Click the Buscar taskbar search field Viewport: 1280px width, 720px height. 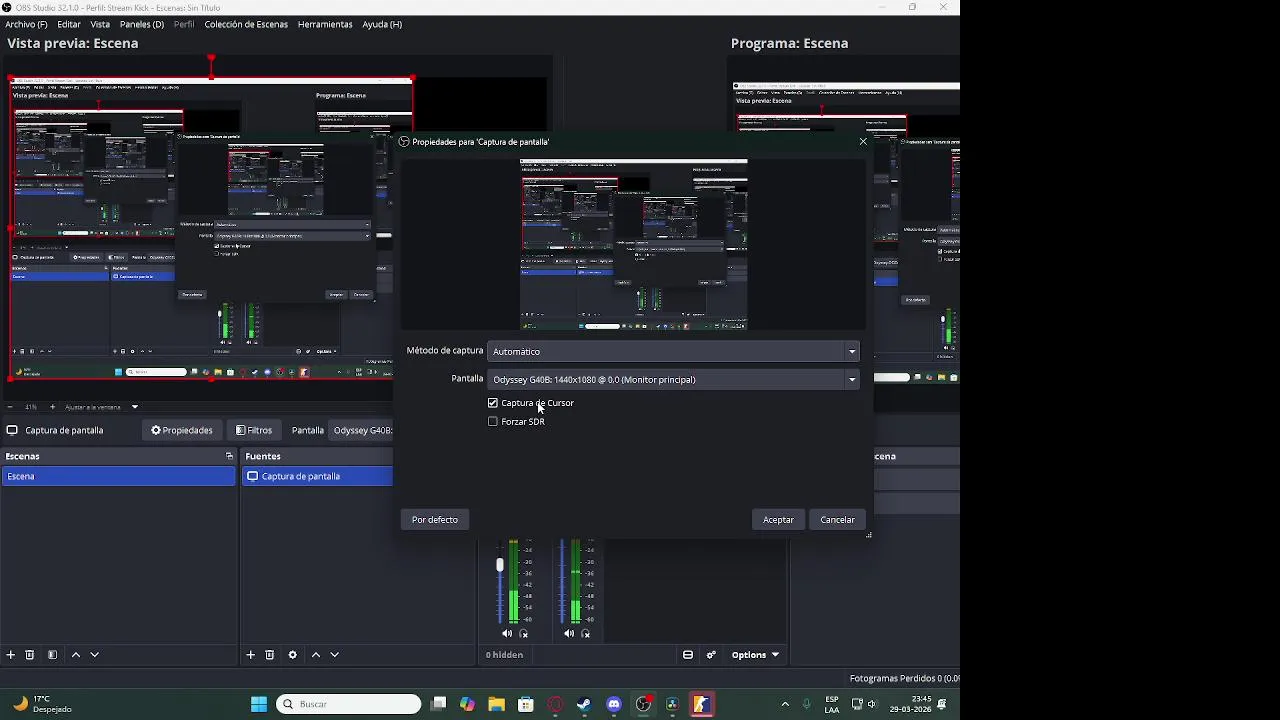click(348, 704)
